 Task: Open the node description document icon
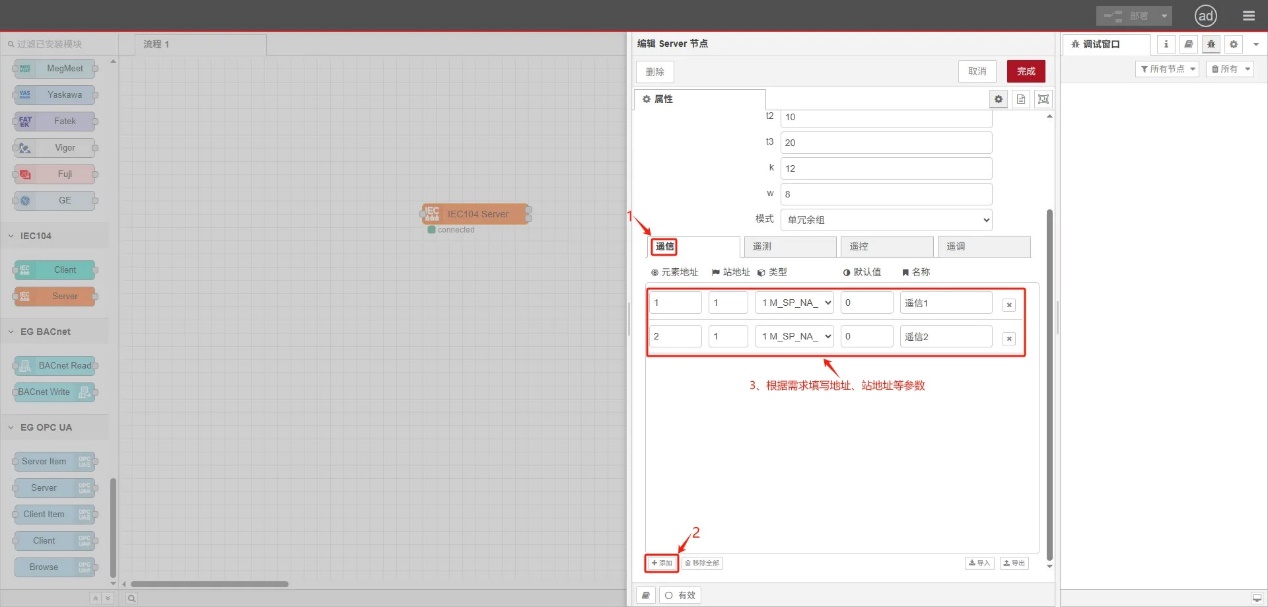1021,99
